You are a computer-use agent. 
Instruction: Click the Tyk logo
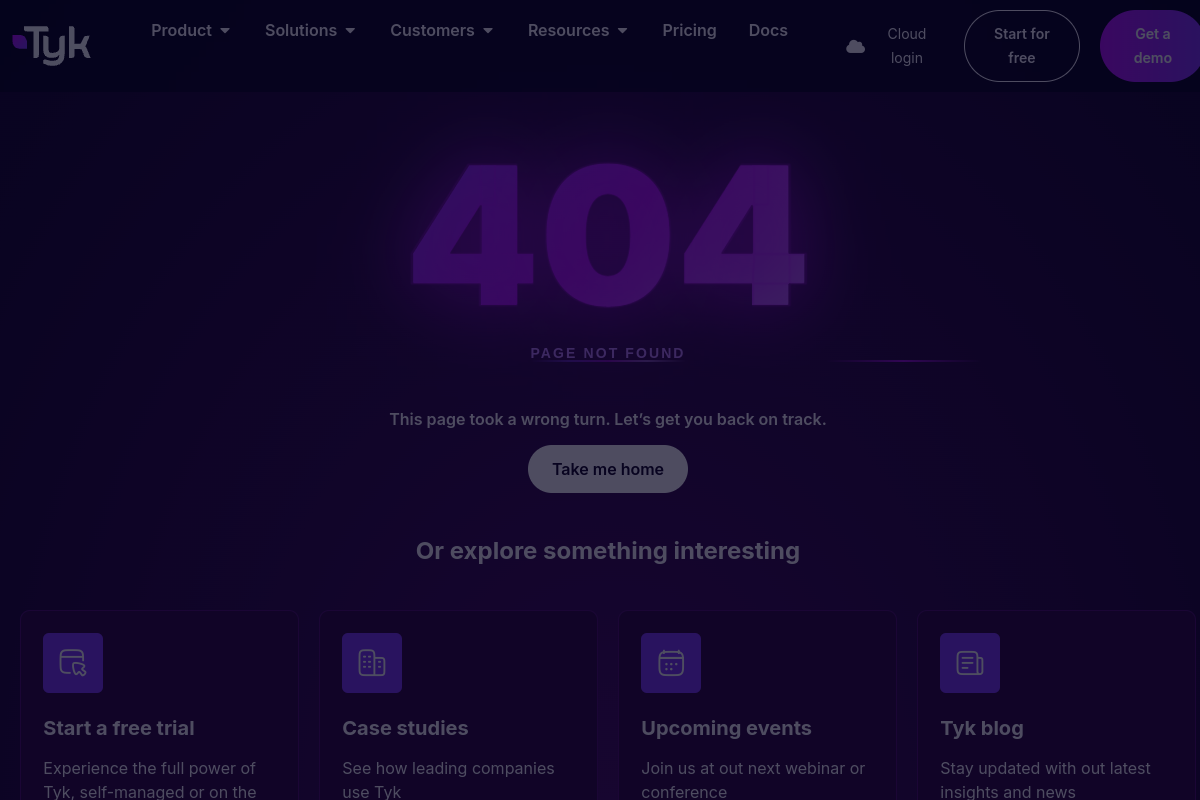(52, 45)
